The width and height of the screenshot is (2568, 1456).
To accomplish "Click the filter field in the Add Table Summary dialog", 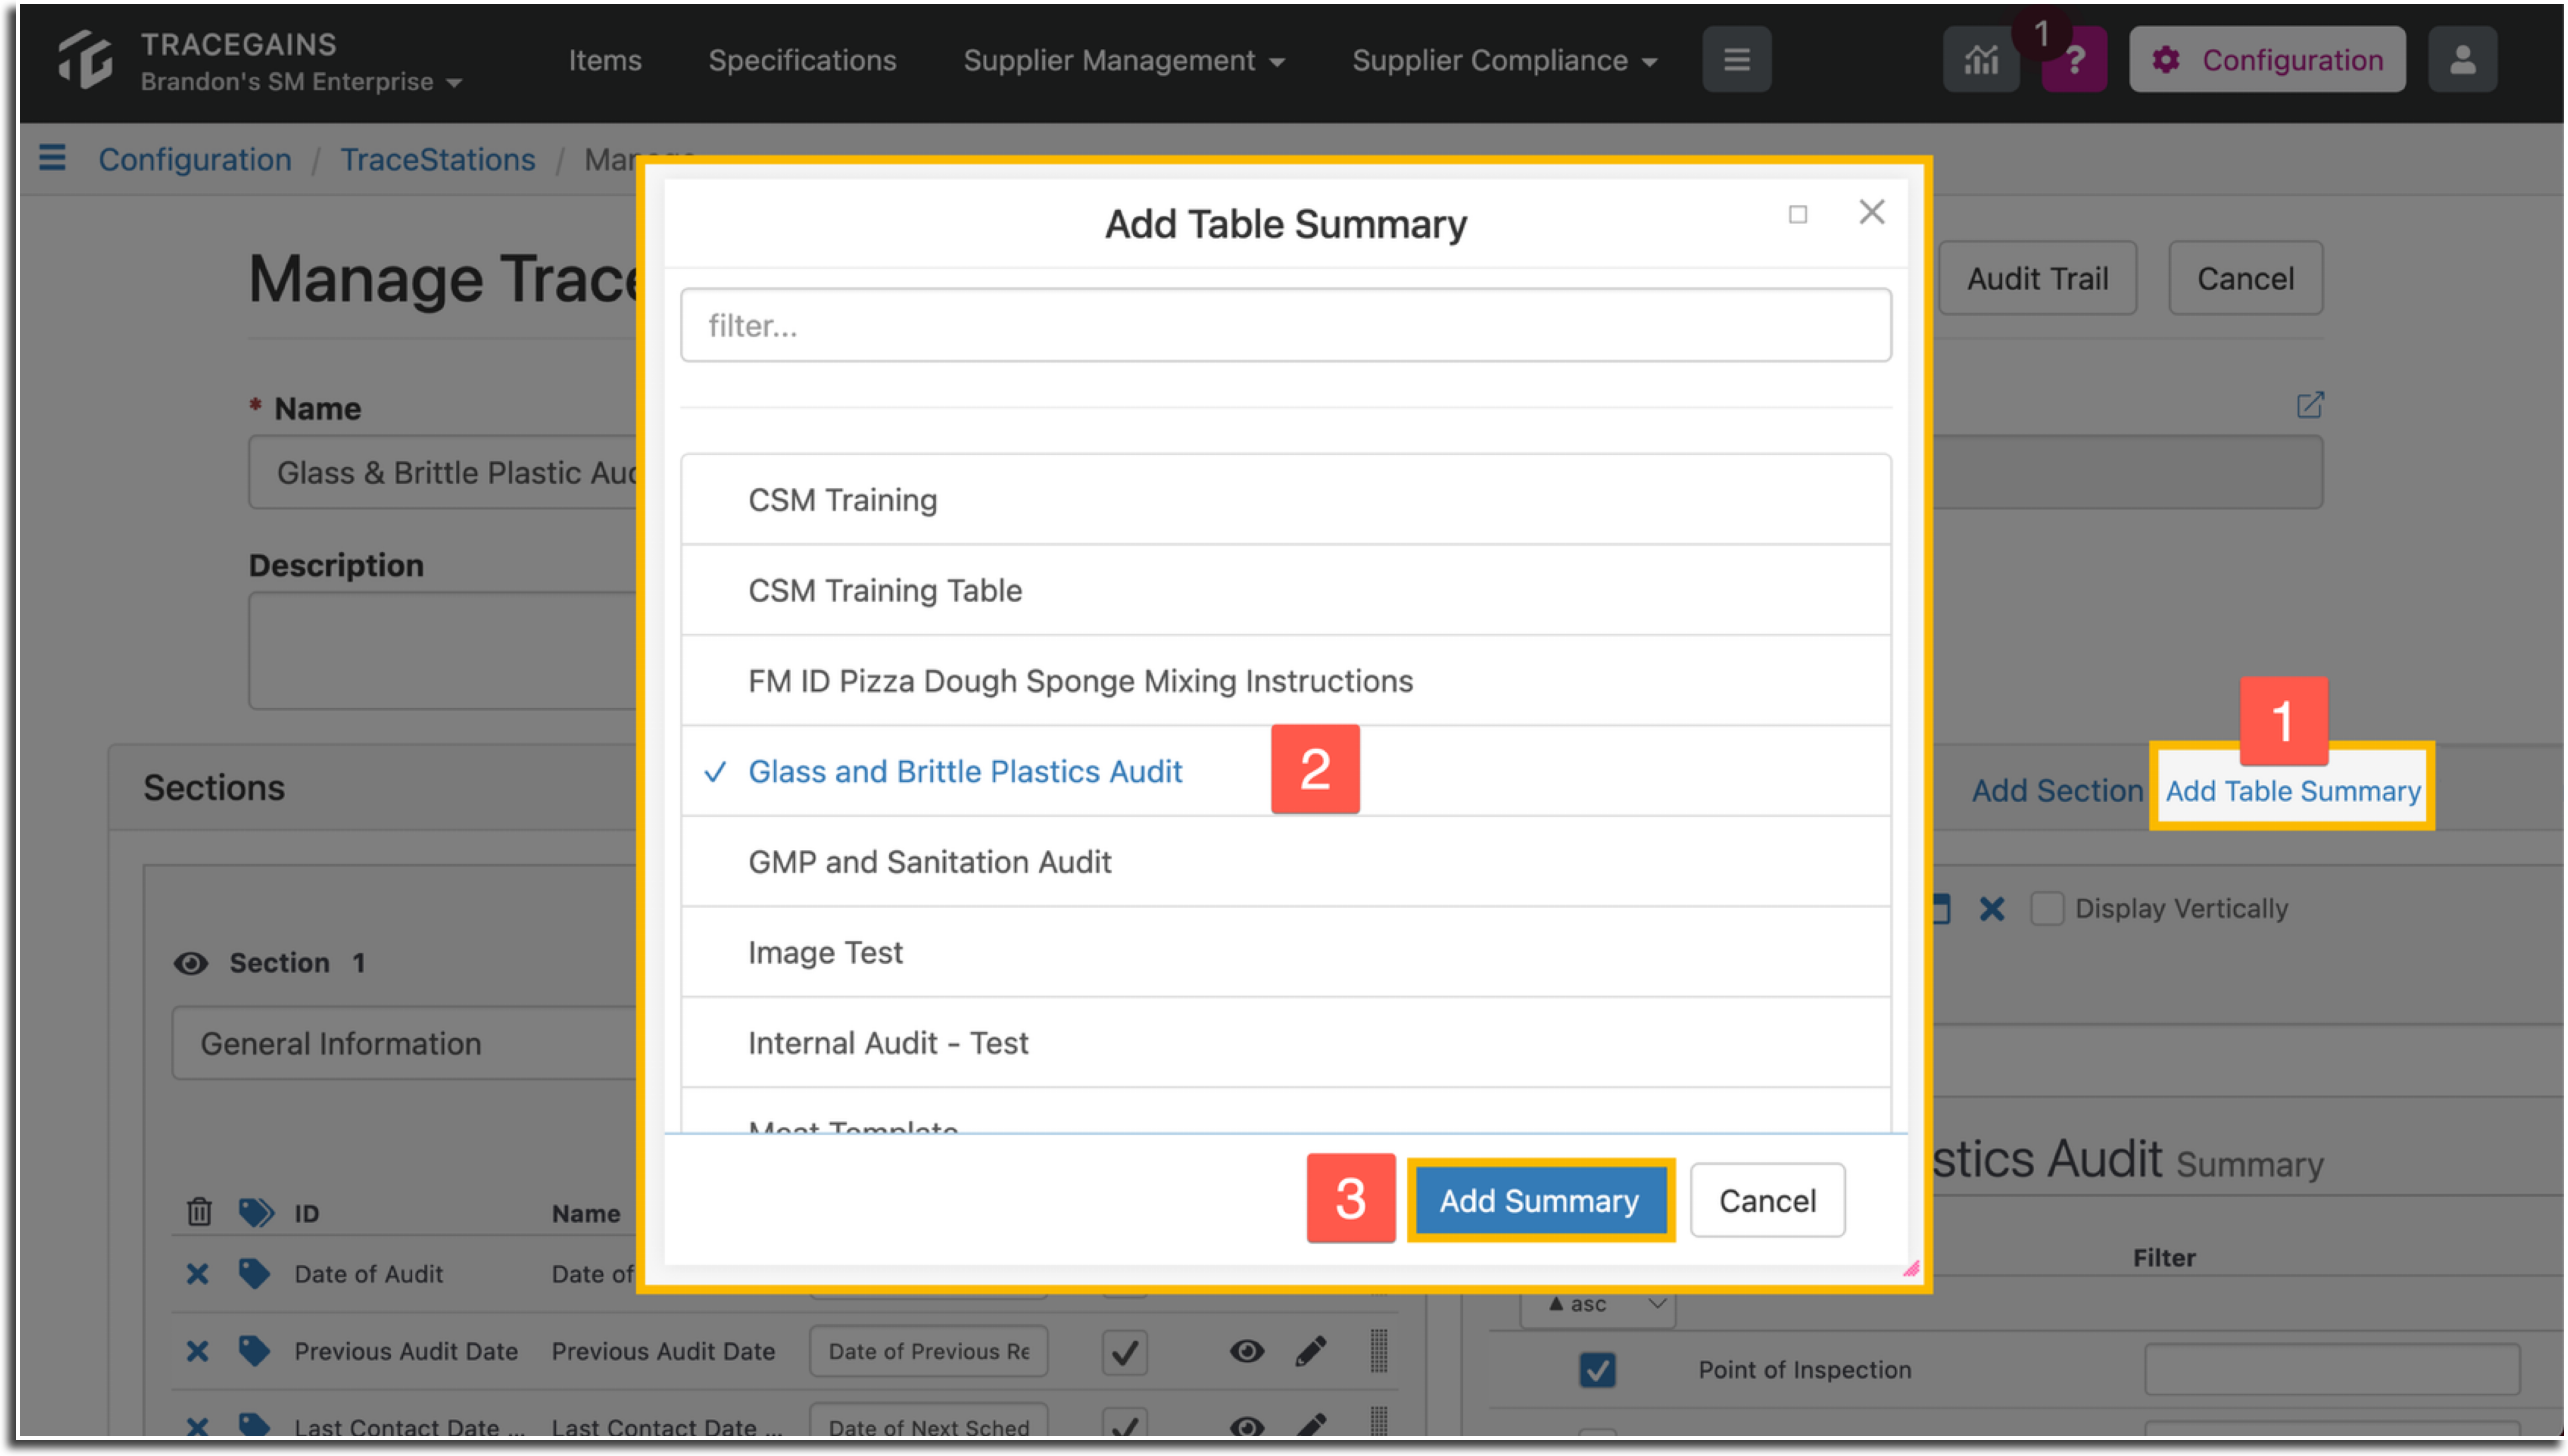I will click(1284, 324).
